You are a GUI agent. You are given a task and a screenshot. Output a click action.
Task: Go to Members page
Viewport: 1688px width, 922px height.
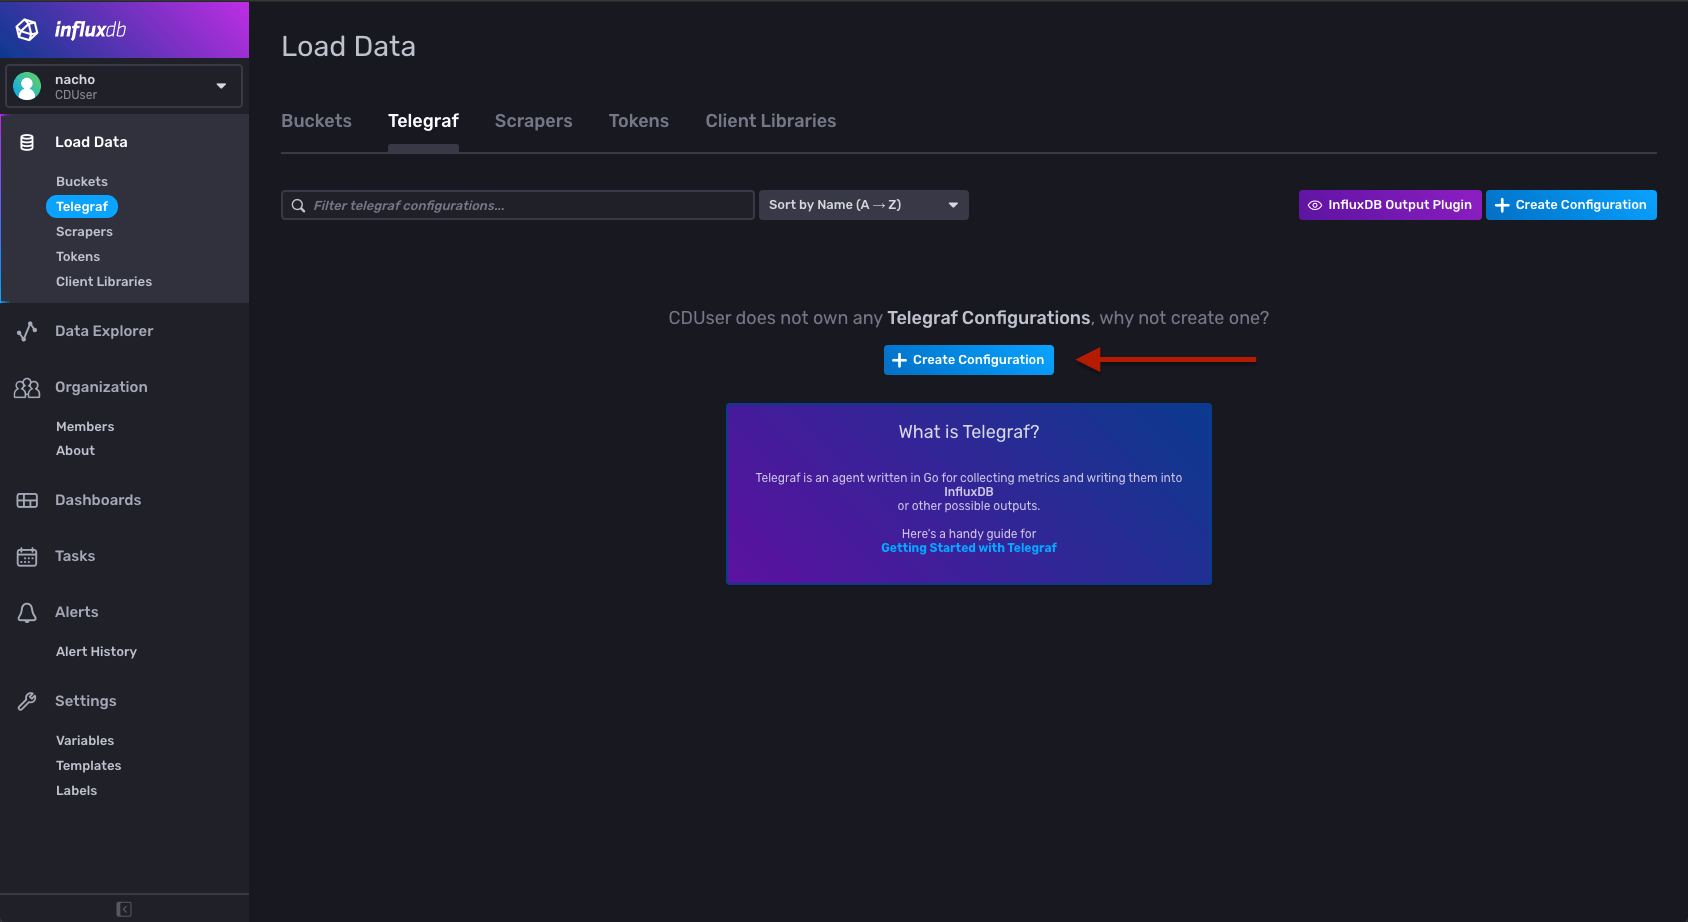click(x=85, y=427)
